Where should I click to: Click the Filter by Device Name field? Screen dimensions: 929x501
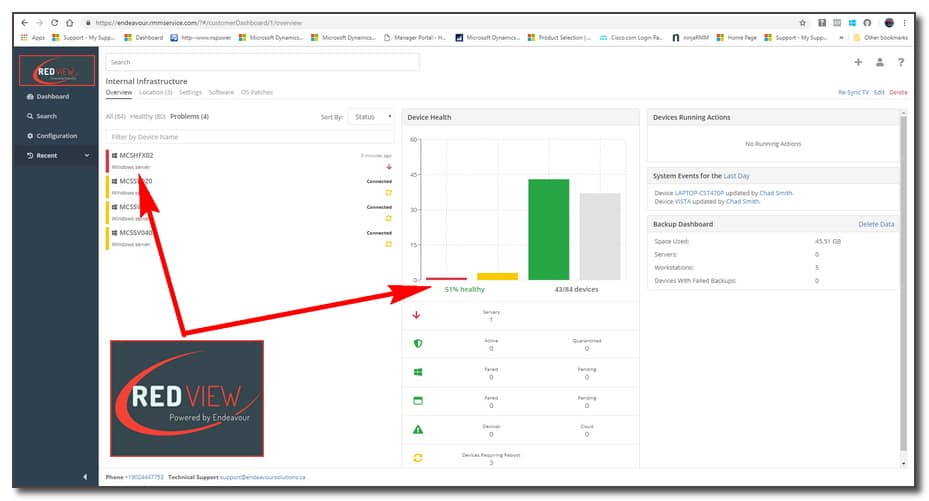[x=250, y=136]
